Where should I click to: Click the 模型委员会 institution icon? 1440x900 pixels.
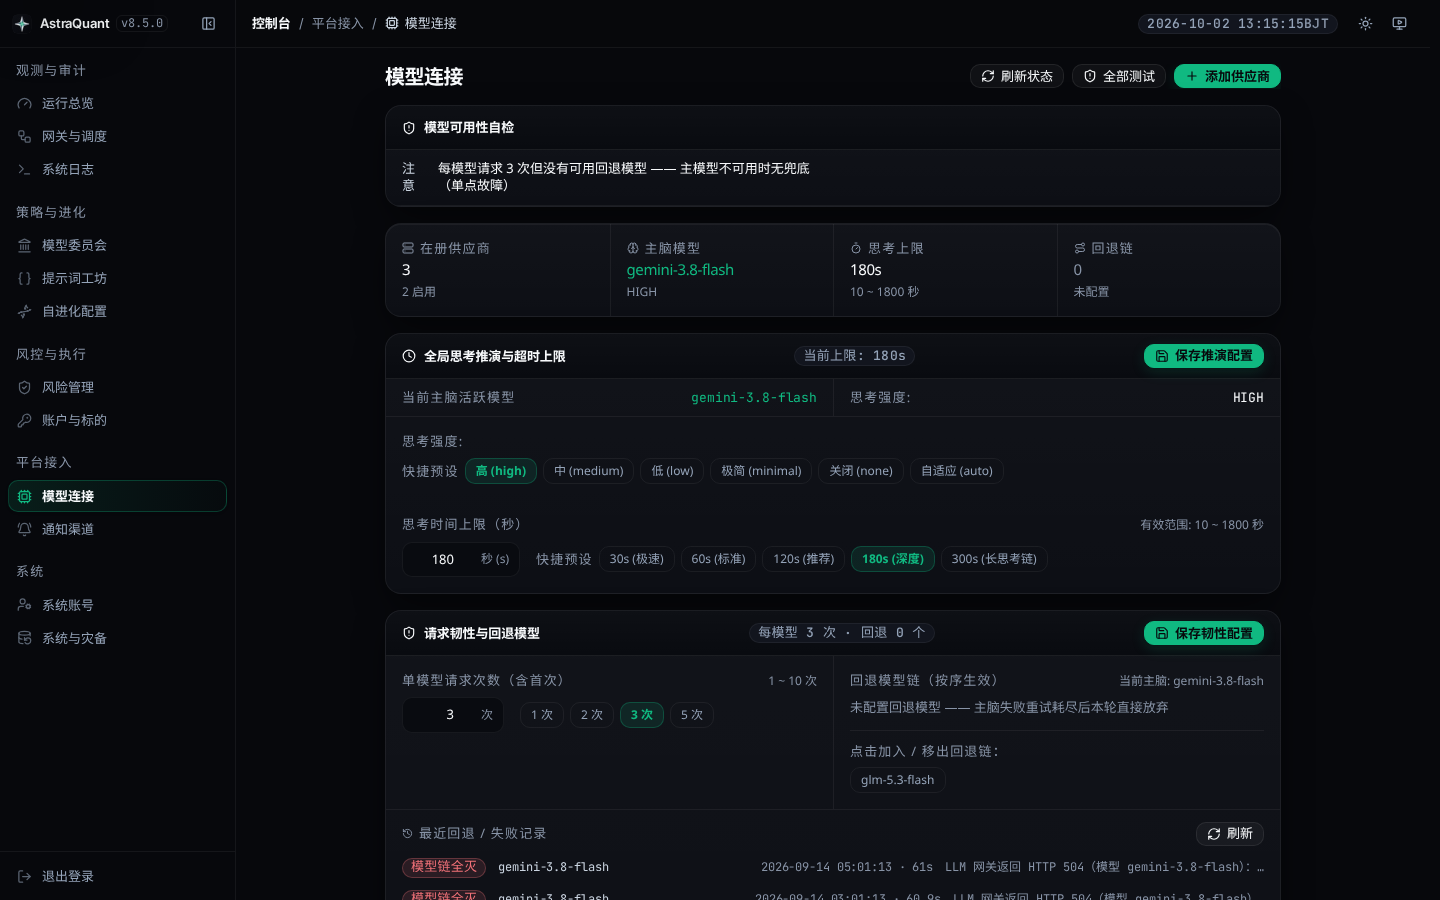[25, 245]
